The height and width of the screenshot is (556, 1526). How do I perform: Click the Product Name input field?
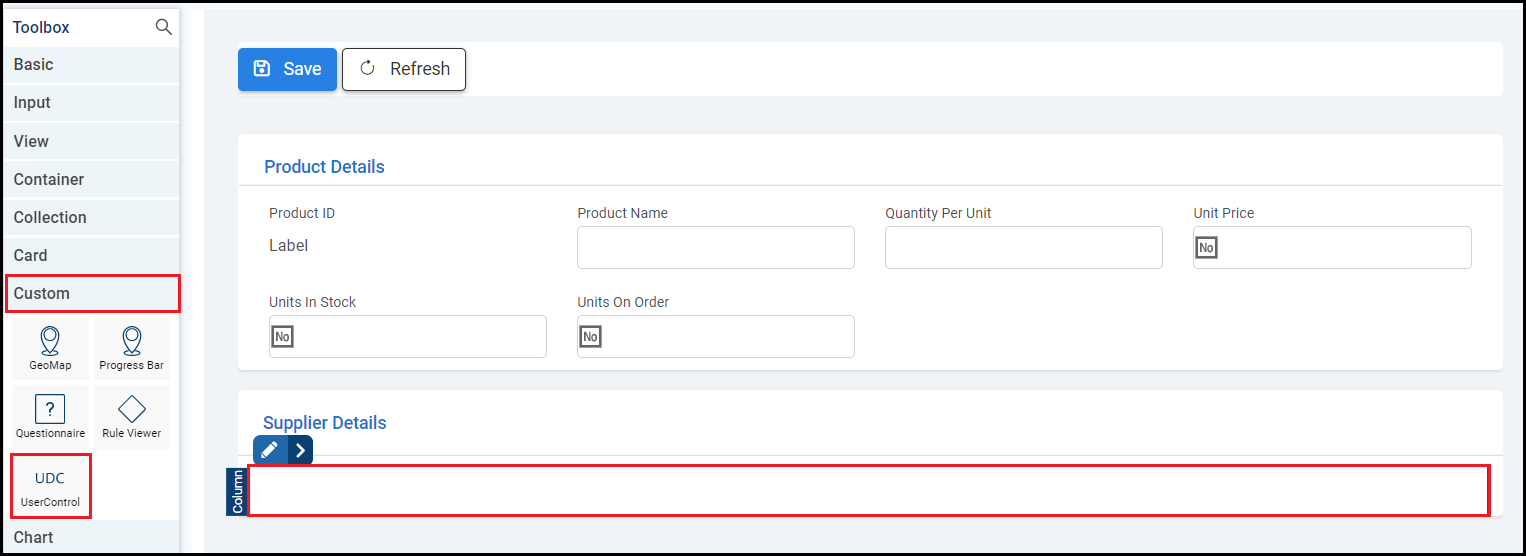click(x=715, y=247)
